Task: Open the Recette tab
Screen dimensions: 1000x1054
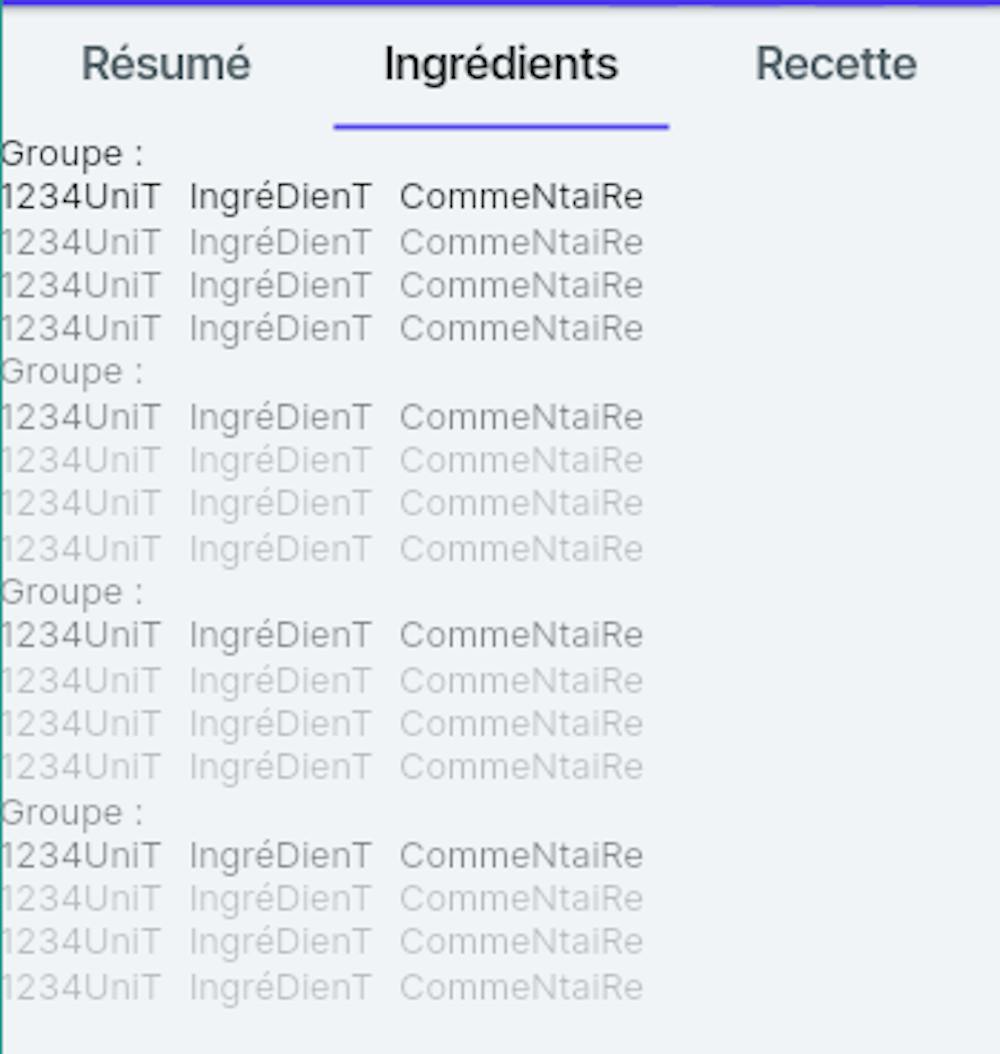Action: click(836, 65)
